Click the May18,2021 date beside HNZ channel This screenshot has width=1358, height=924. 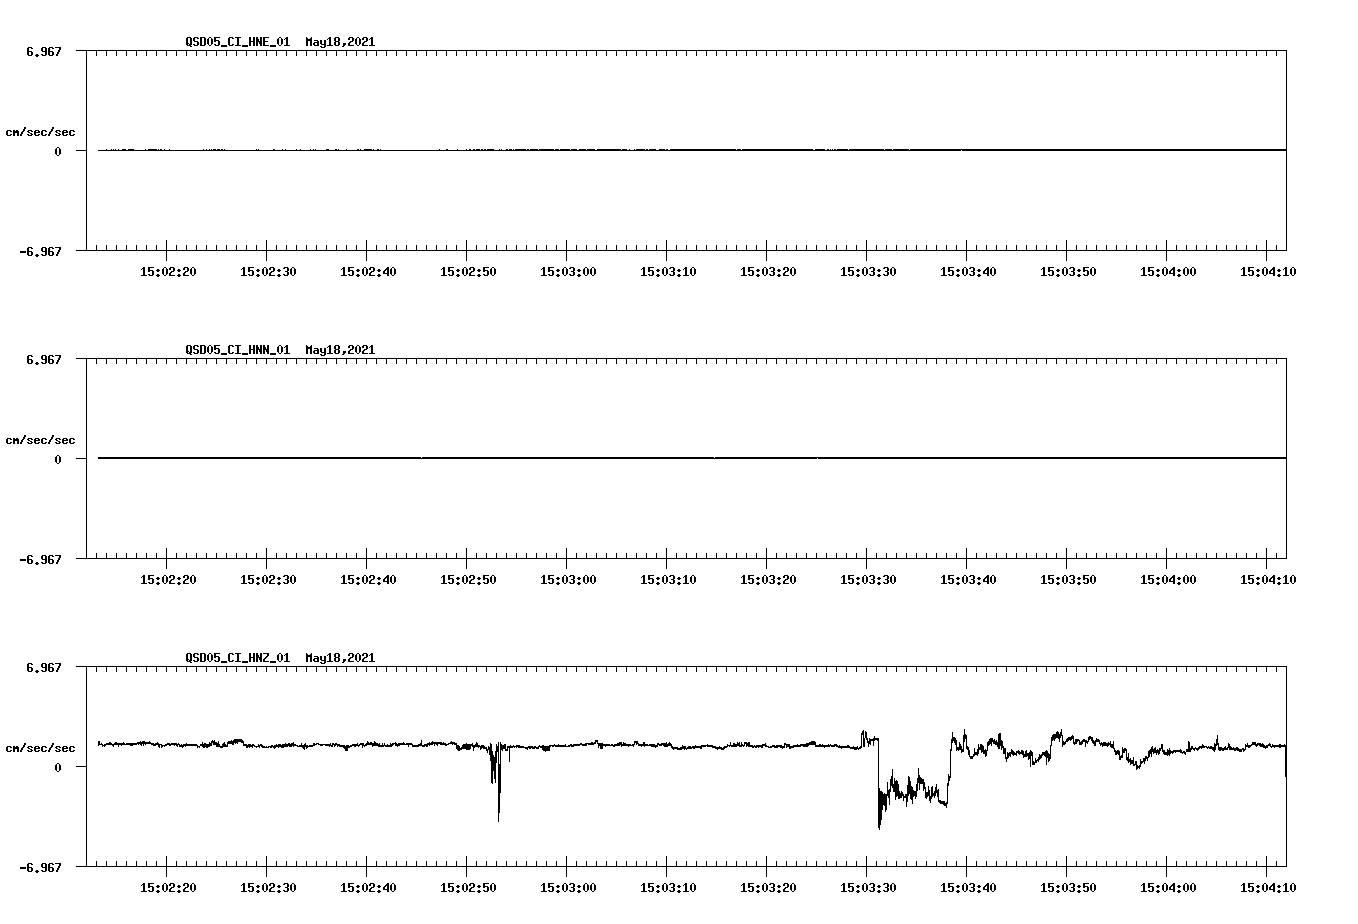(x=339, y=658)
